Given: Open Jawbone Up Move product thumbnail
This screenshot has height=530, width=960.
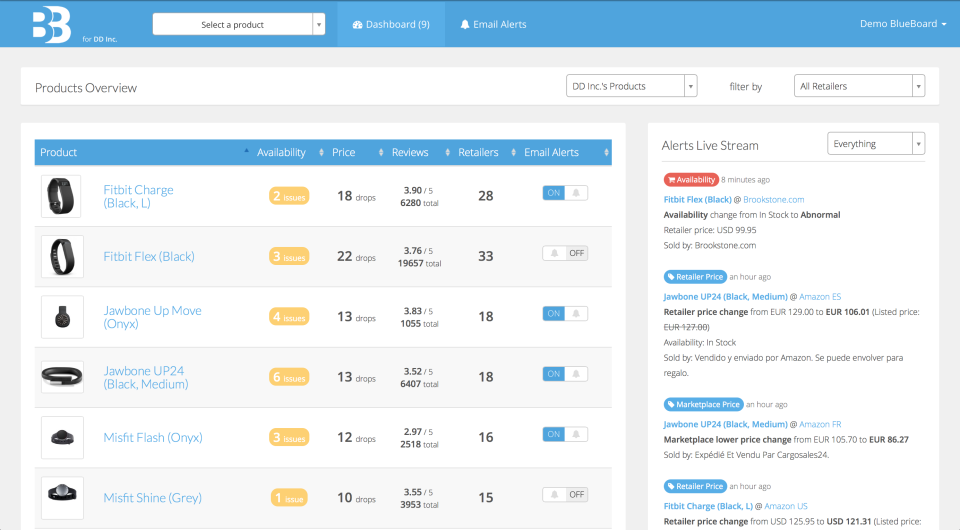Looking at the screenshot, I should point(62,317).
